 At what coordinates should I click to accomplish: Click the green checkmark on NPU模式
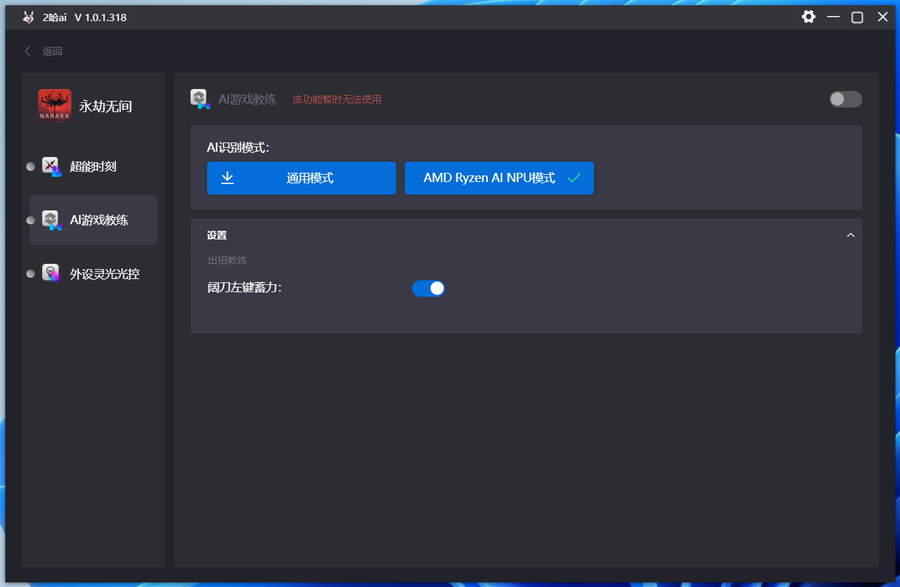[x=573, y=178]
